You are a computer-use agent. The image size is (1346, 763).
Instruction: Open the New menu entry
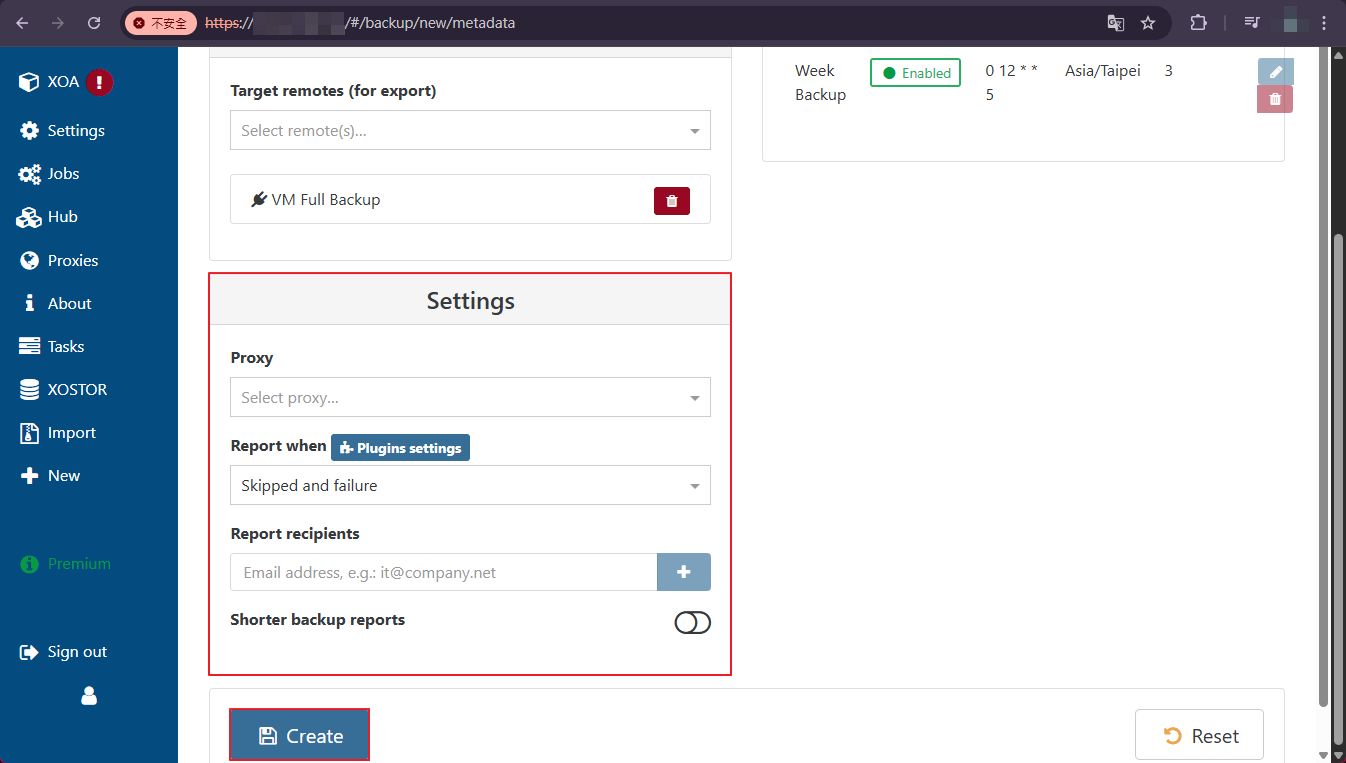pyautogui.click(x=64, y=475)
